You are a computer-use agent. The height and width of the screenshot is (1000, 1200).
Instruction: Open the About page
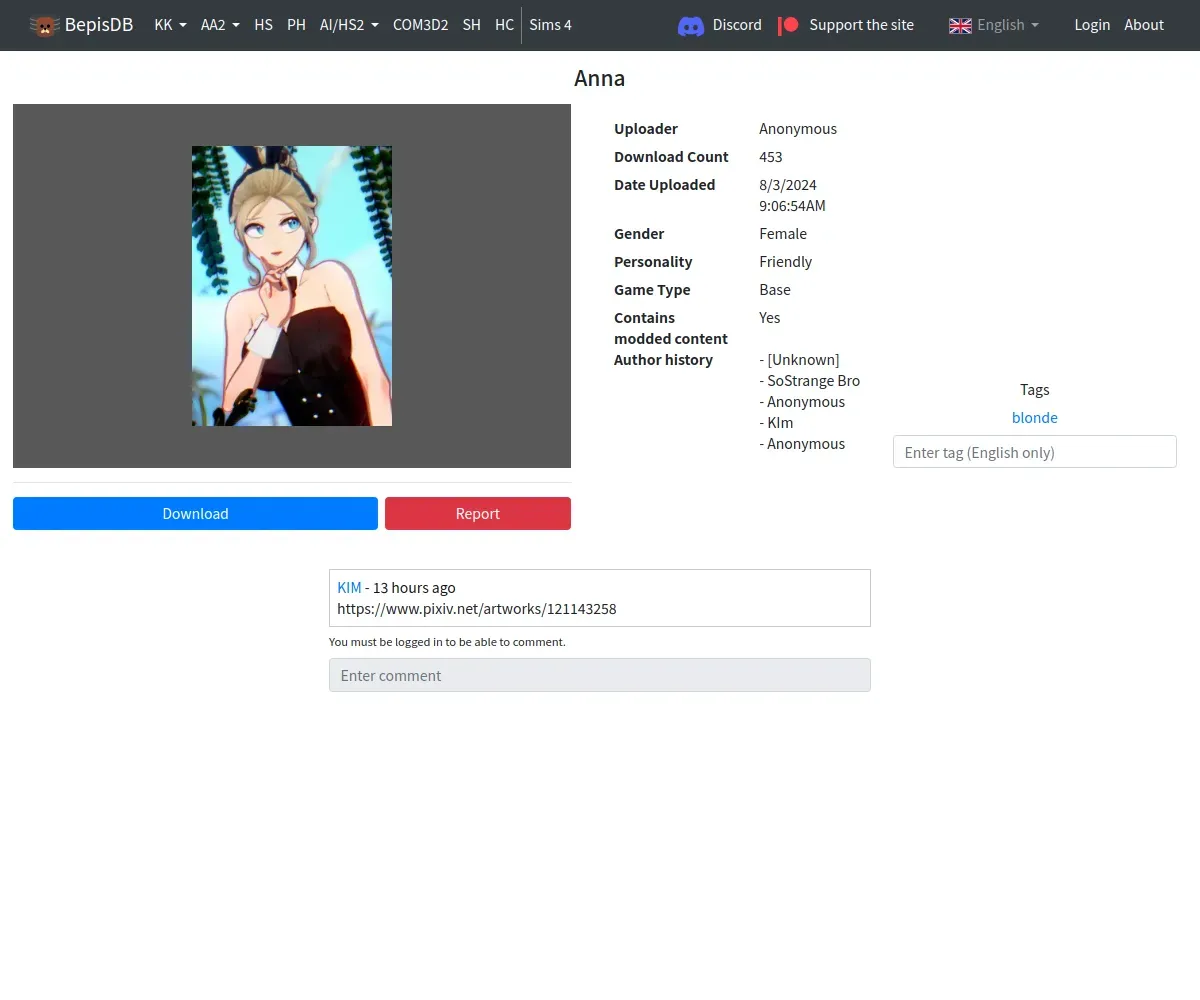(1144, 25)
